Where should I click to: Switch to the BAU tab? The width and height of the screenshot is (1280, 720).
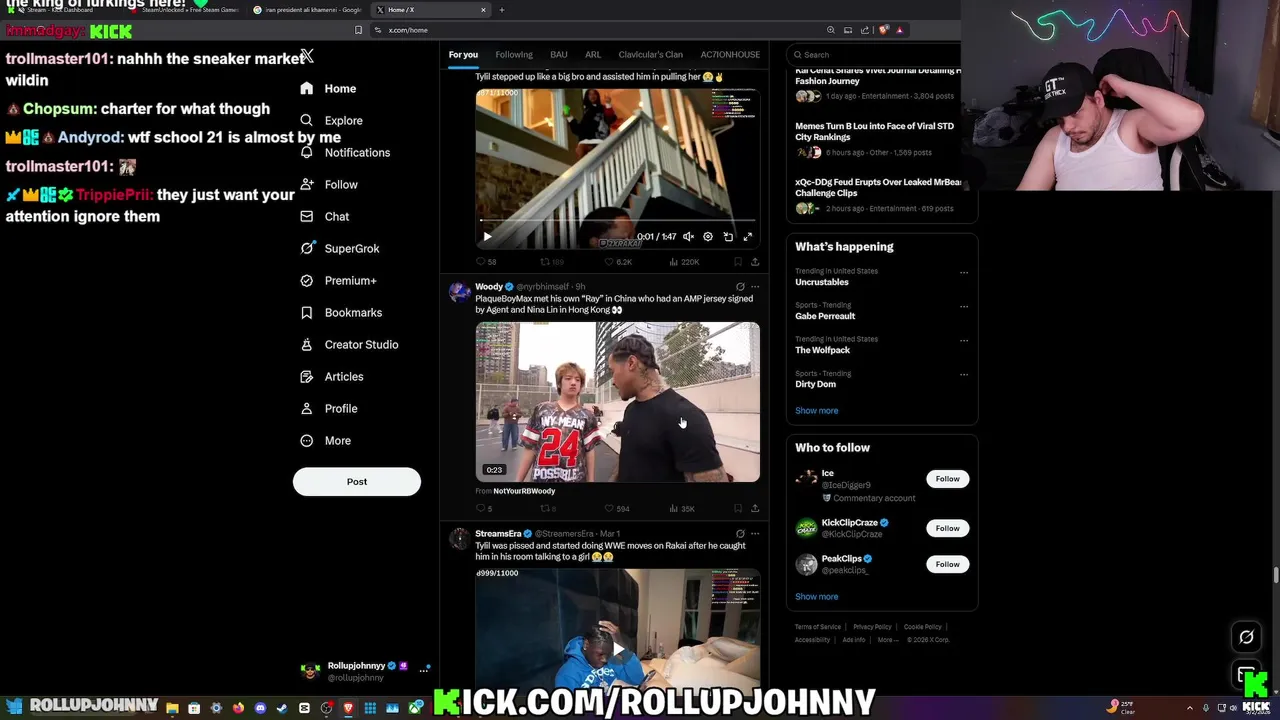coord(559,54)
